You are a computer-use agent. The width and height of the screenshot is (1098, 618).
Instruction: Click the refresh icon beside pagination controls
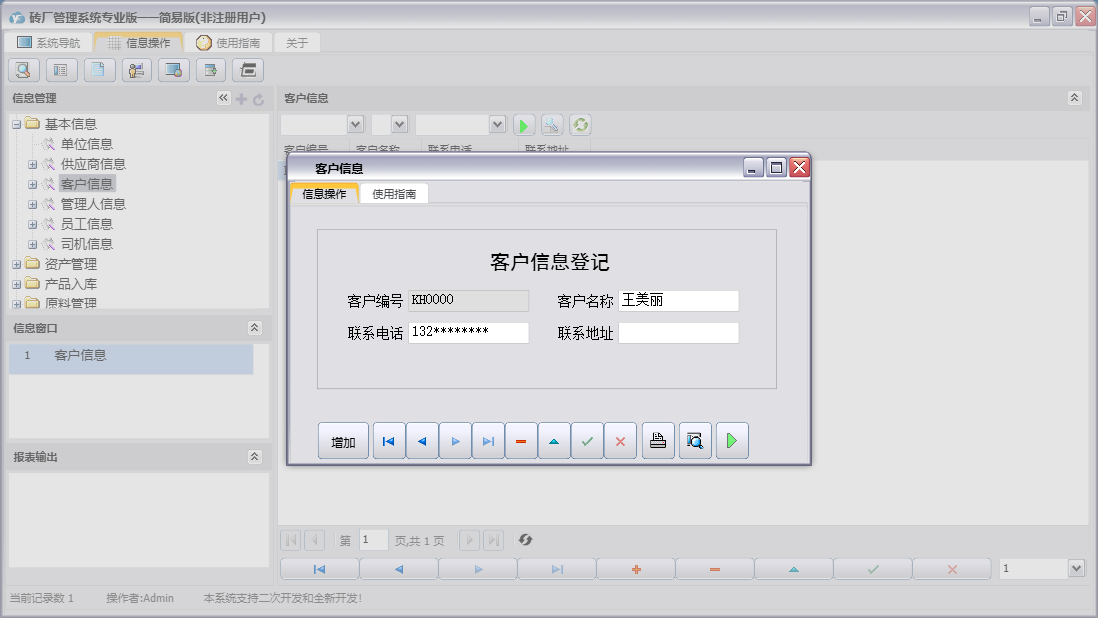(525, 540)
